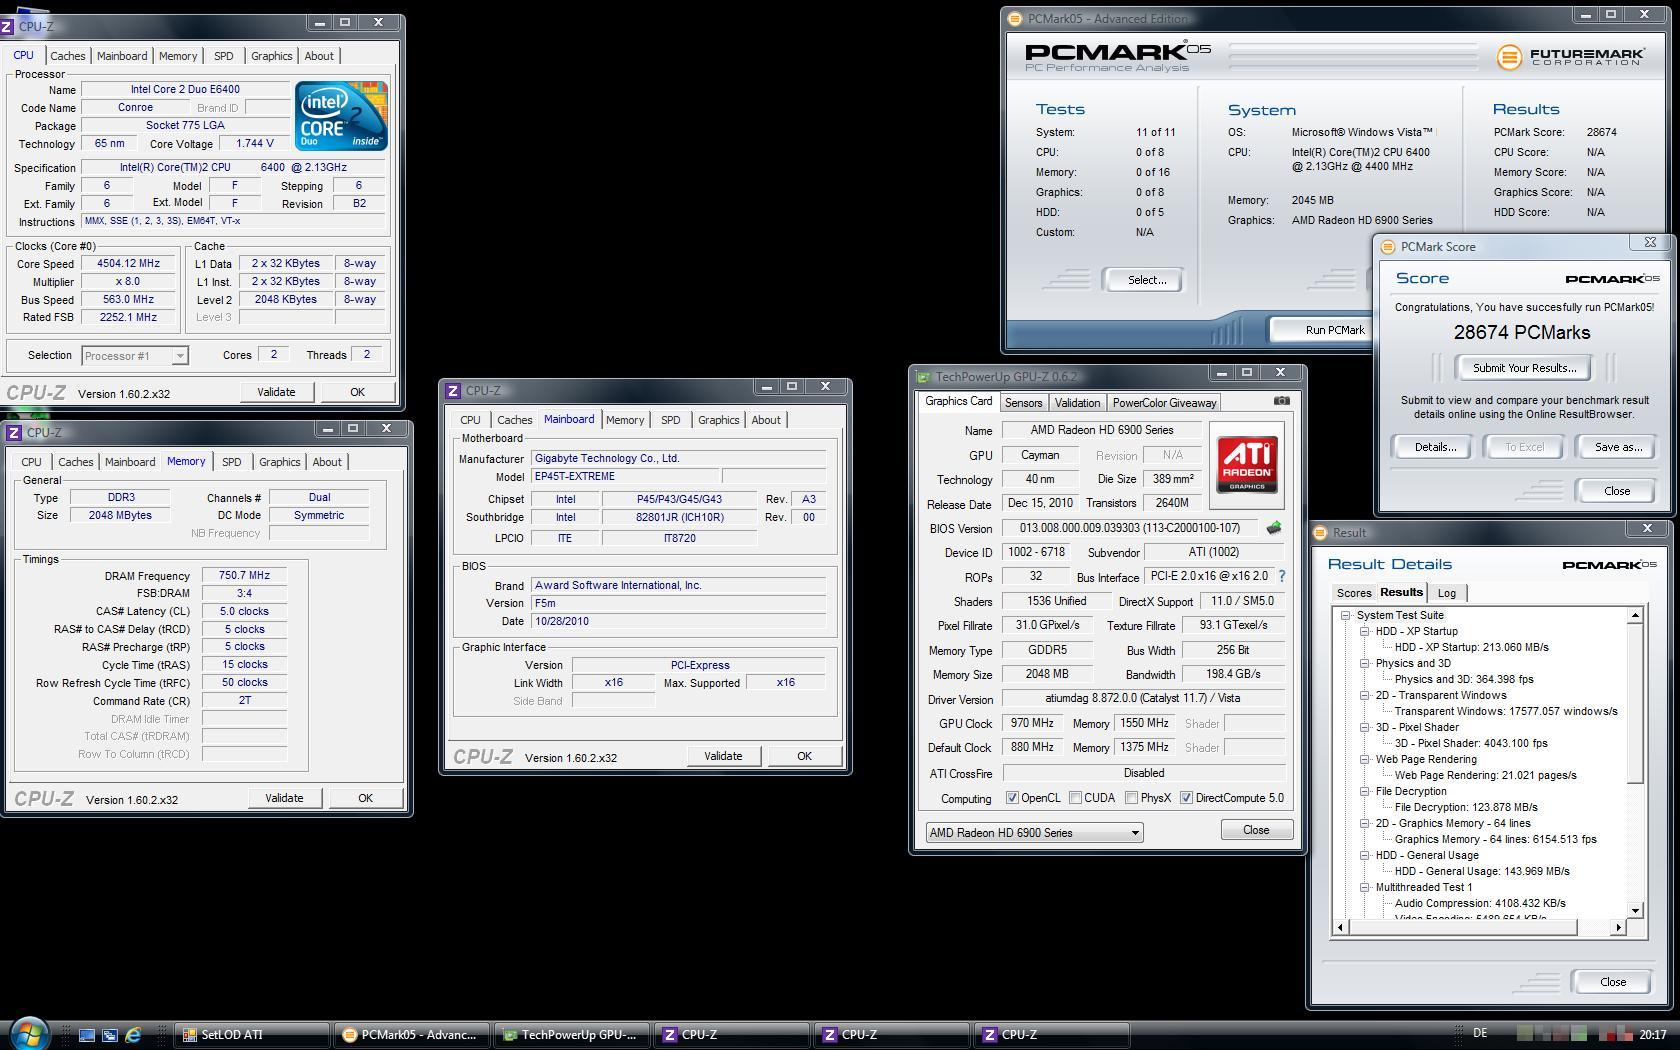Image resolution: width=1680 pixels, height=1050 pixels.
Task: Click the Details... button
Action: click(x=1435, y=447)
